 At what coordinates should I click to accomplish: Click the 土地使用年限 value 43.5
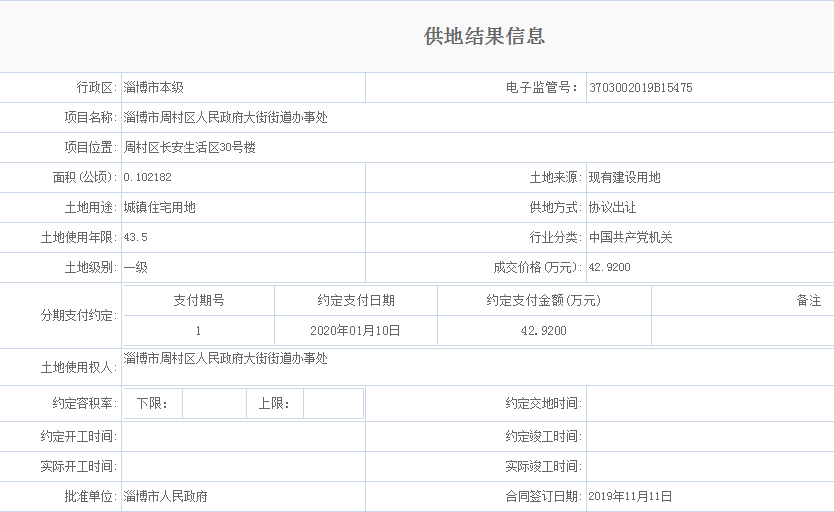[x=136, y=238]
